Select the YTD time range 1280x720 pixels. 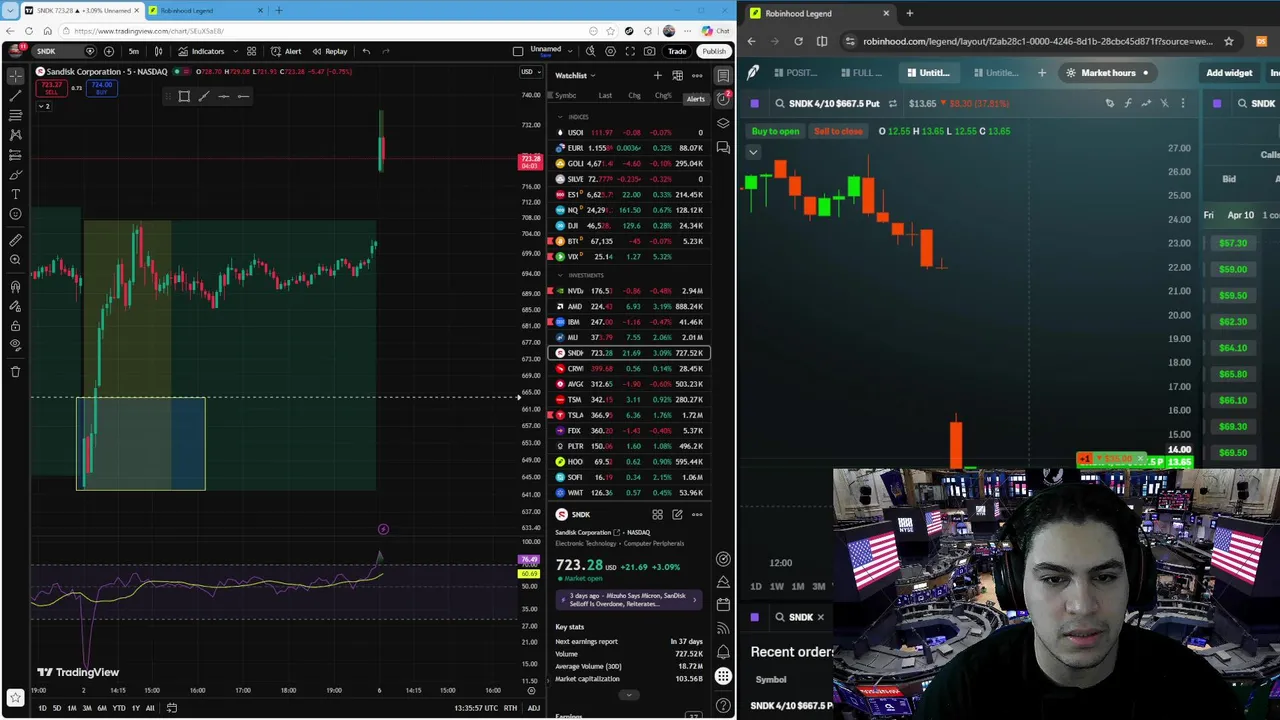click(119, 708)
